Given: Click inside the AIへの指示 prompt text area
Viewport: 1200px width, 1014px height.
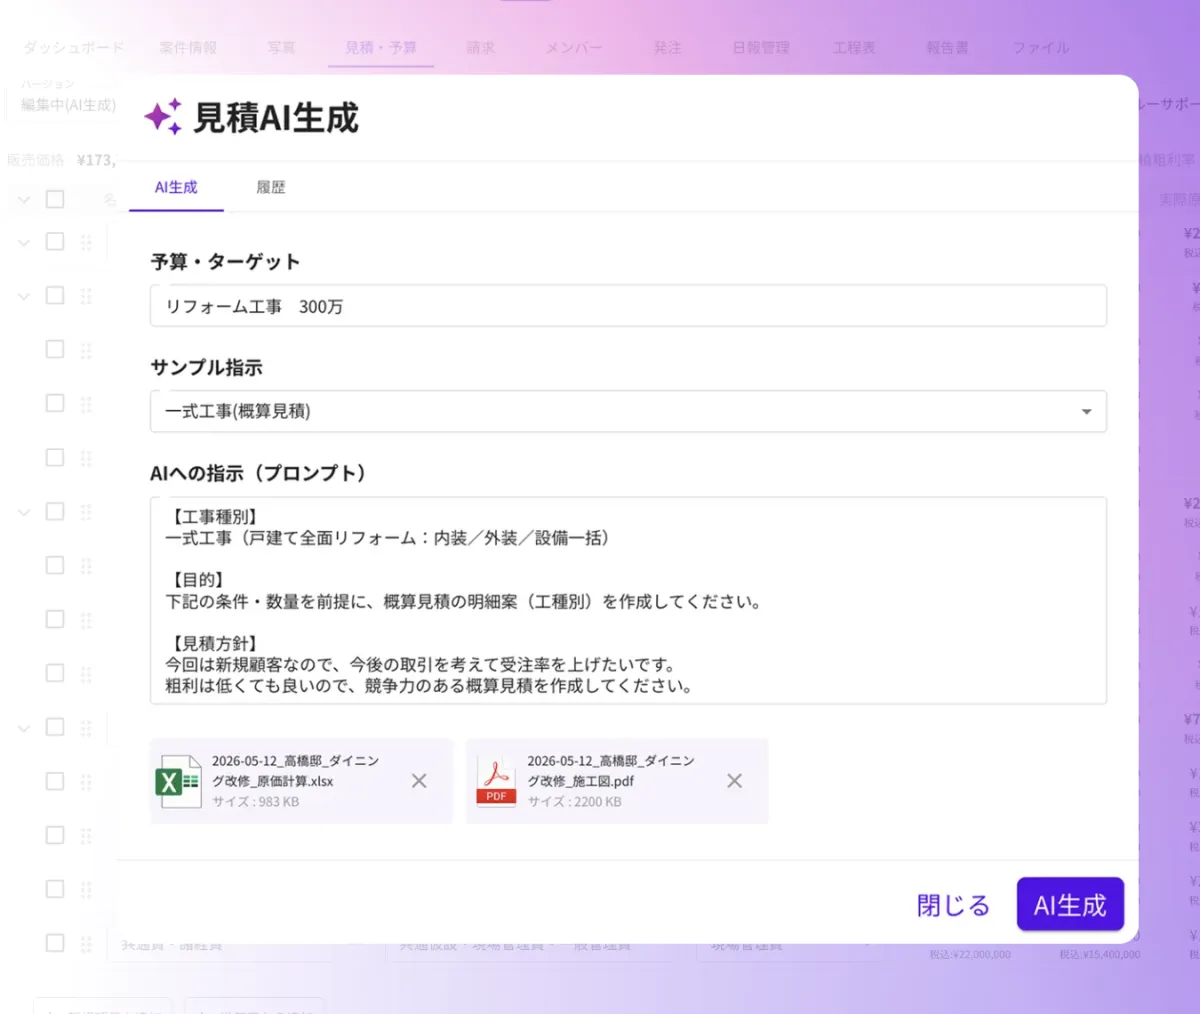Looking at the screenshot, I should 628,600.
